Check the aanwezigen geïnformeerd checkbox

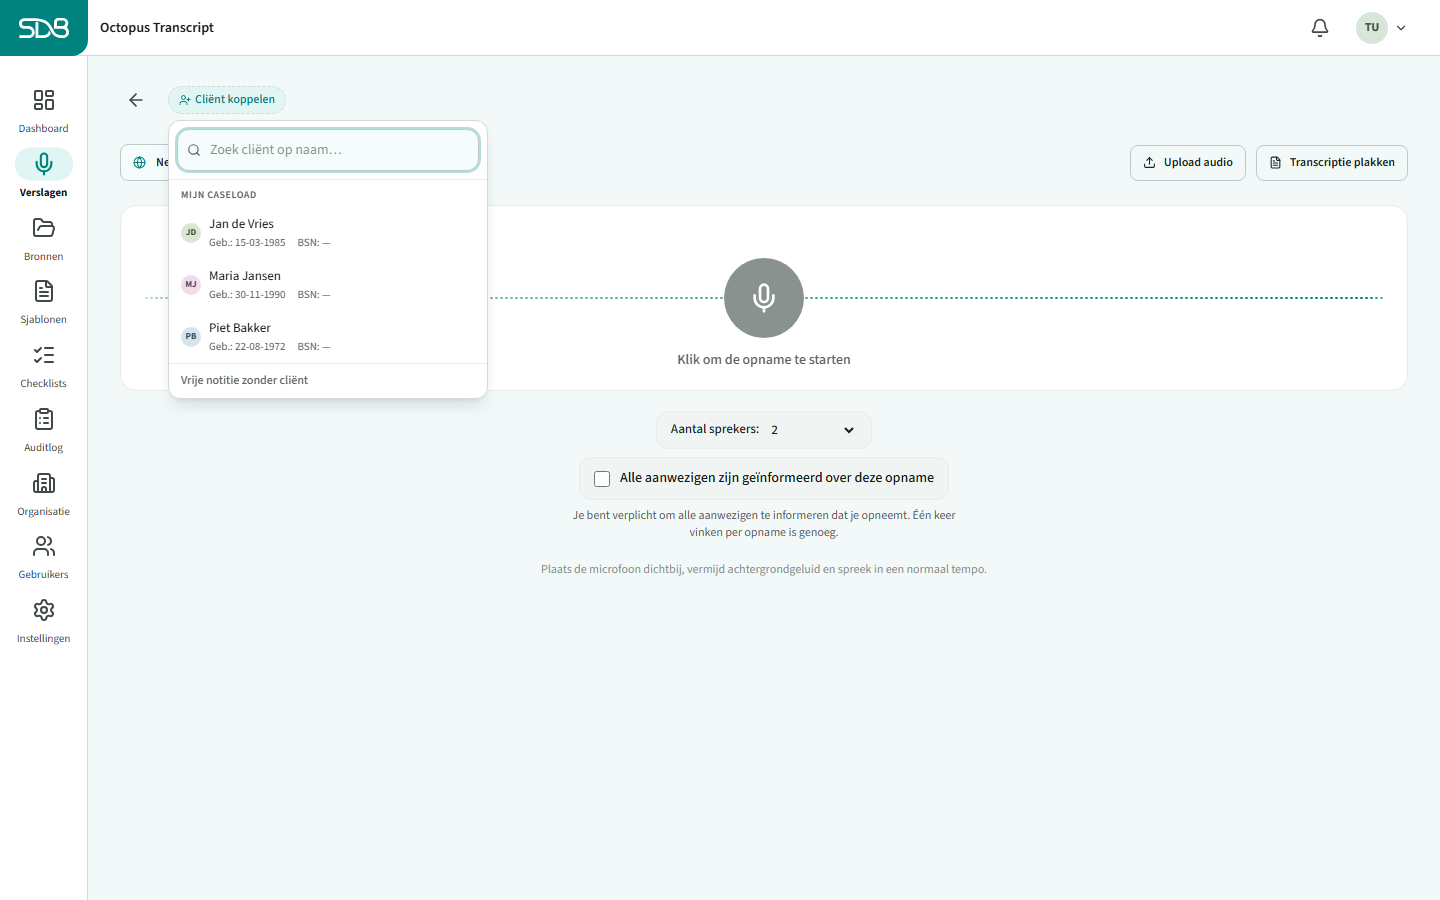pyautogui.click(x=602, y=479)
